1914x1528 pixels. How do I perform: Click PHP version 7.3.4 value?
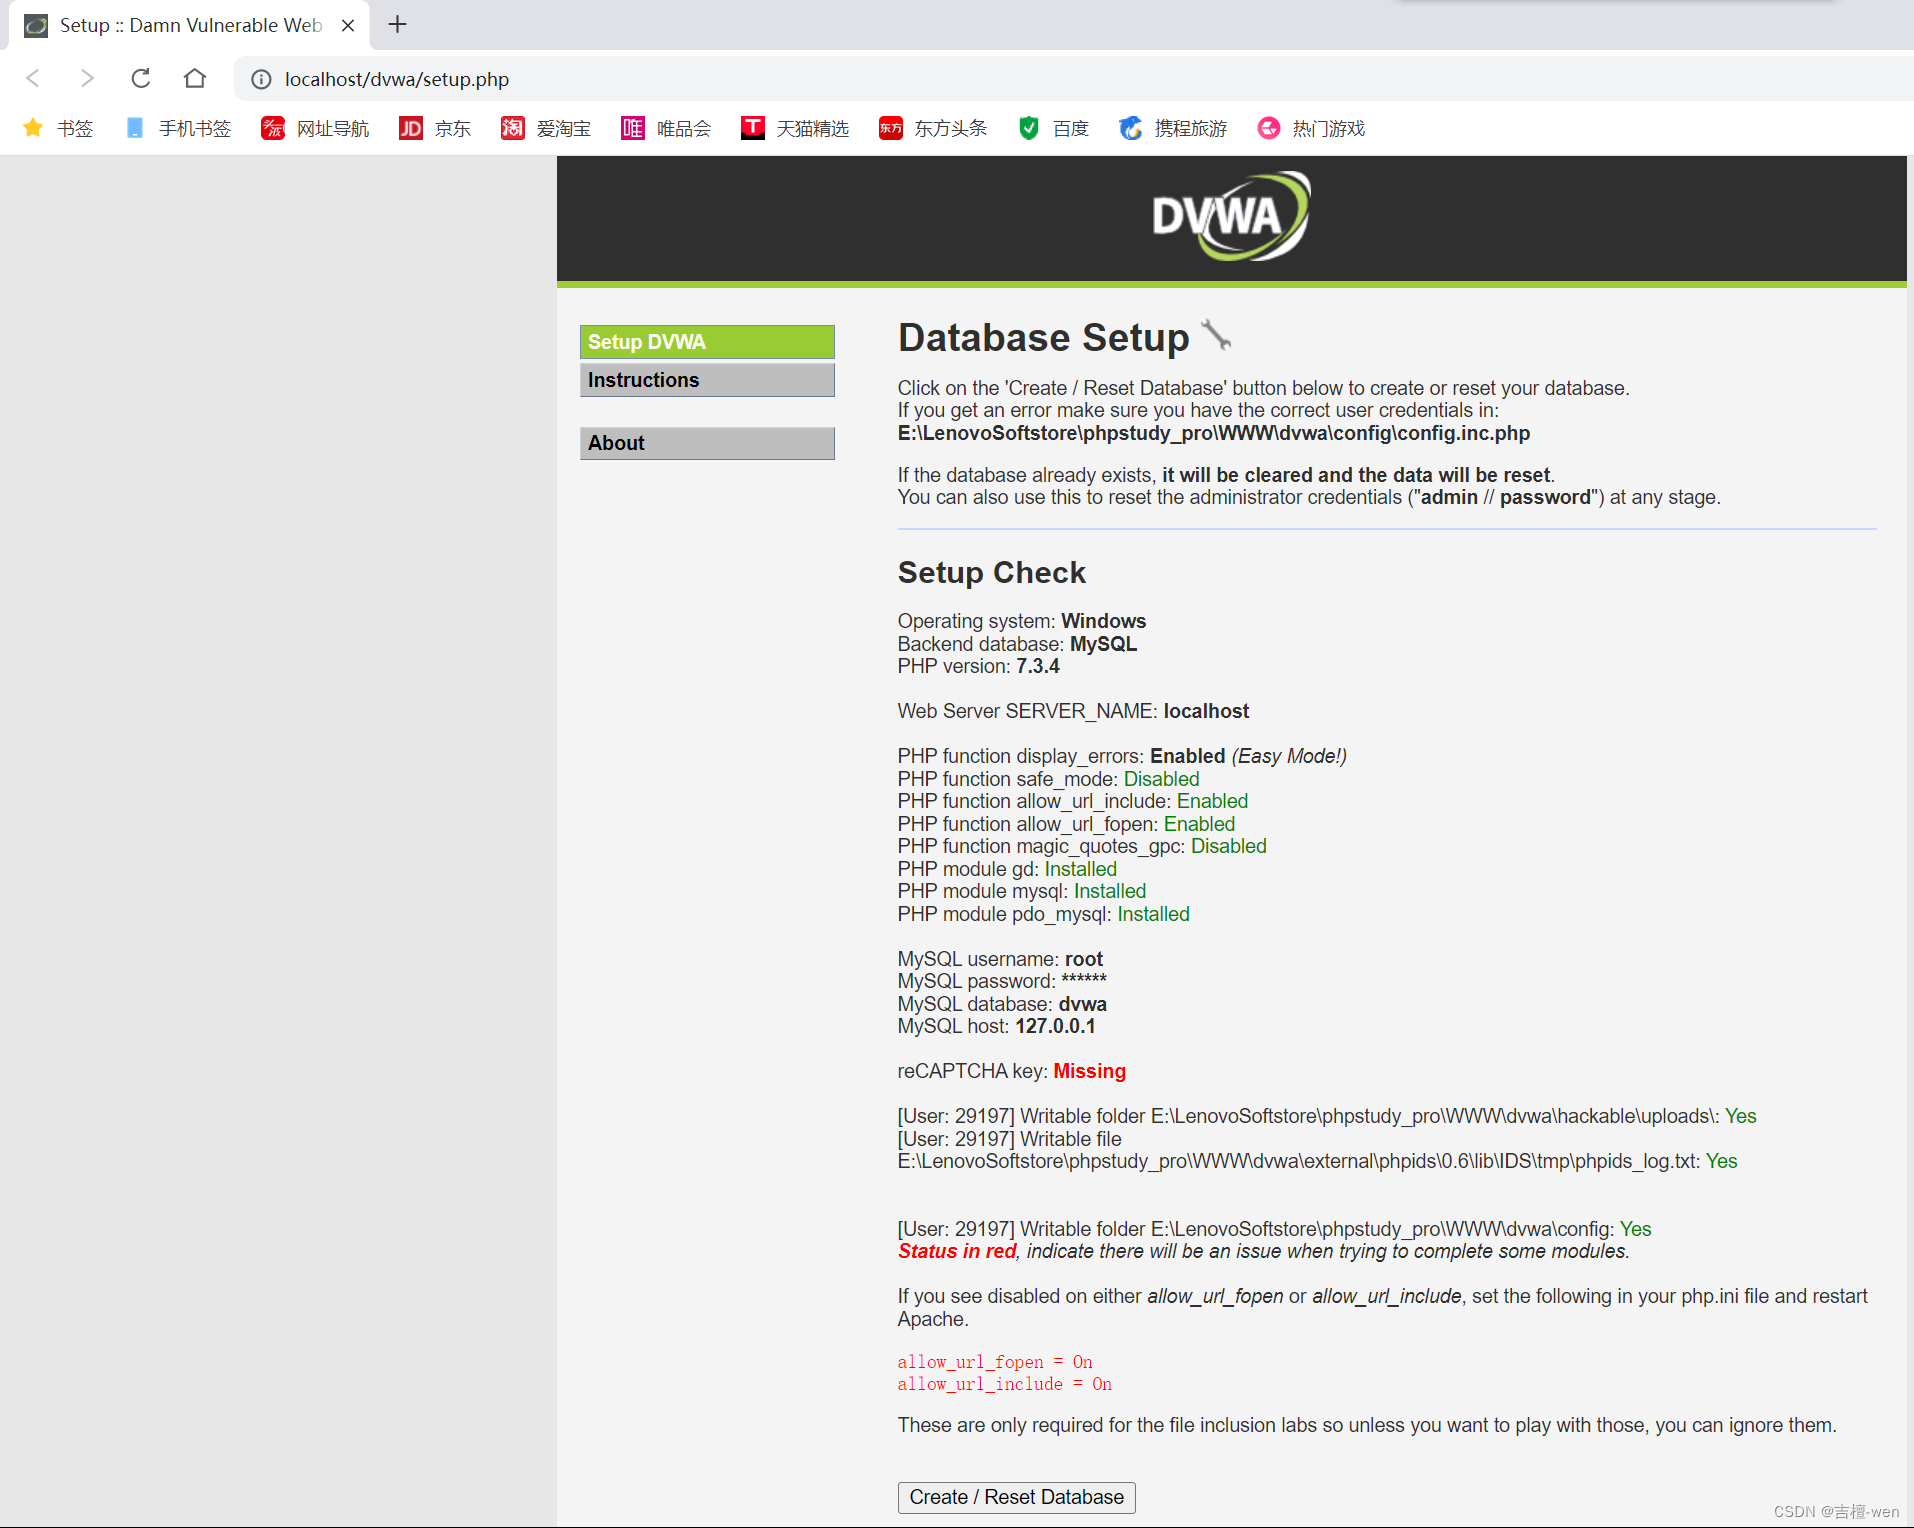[x=1038, y=666]
